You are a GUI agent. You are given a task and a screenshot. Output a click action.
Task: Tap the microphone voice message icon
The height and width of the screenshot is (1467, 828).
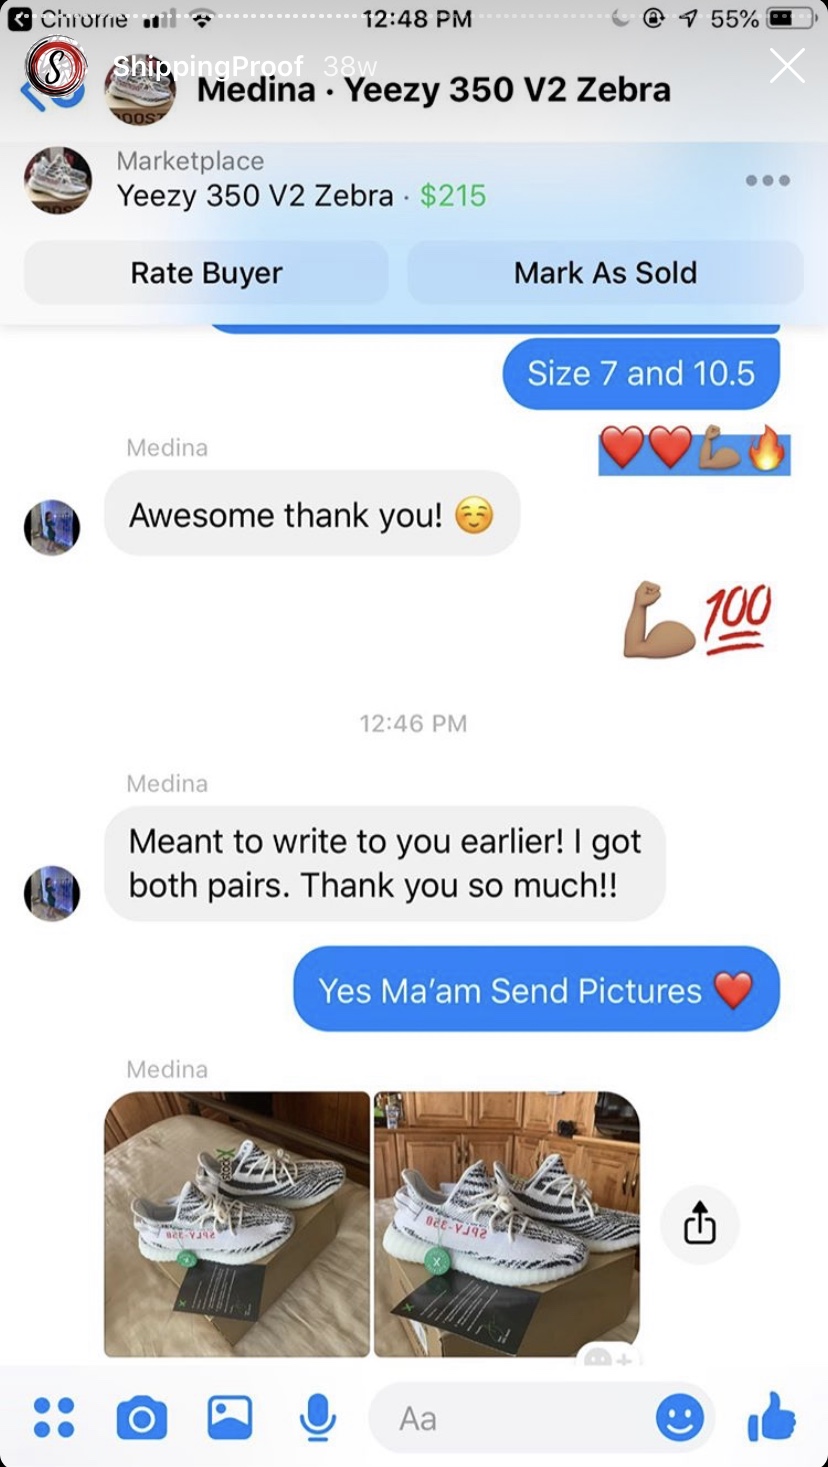tap(317, 1418)
